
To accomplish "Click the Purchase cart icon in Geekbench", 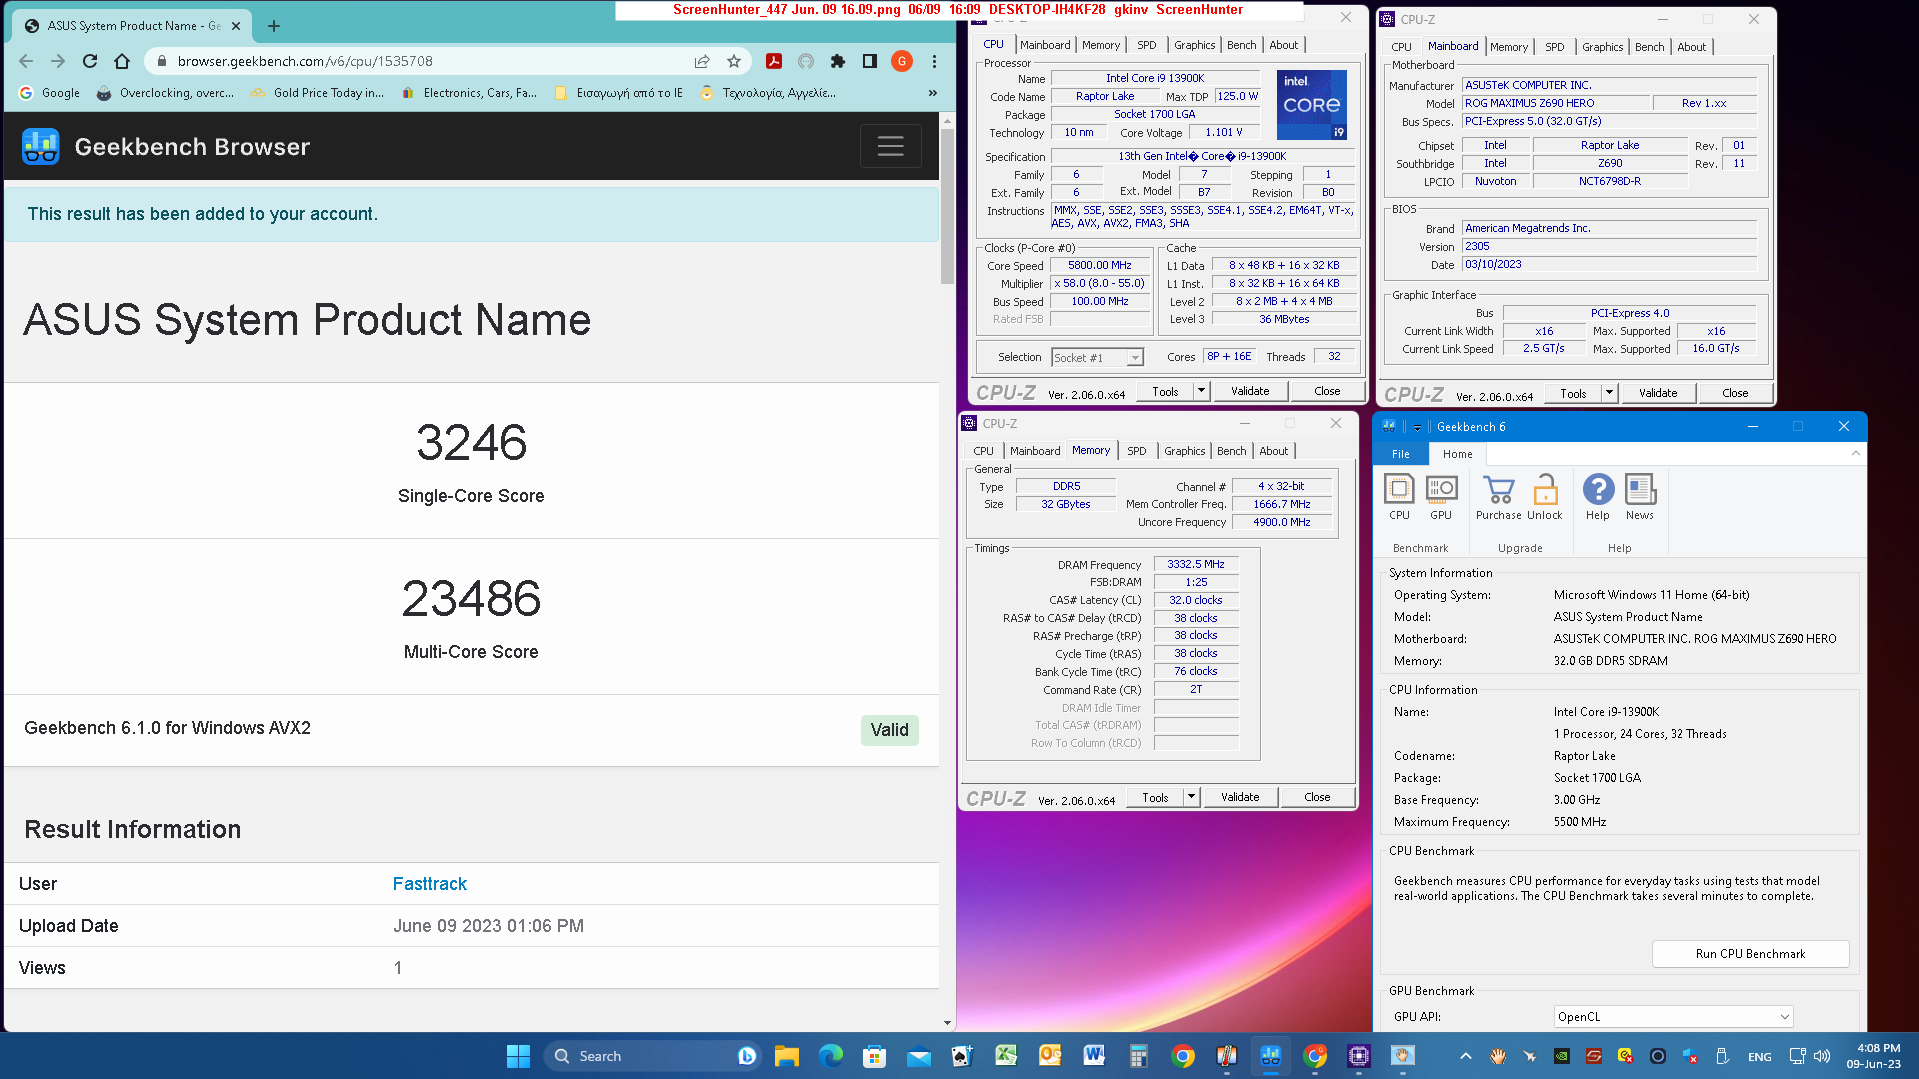I will click(1498, 497).
